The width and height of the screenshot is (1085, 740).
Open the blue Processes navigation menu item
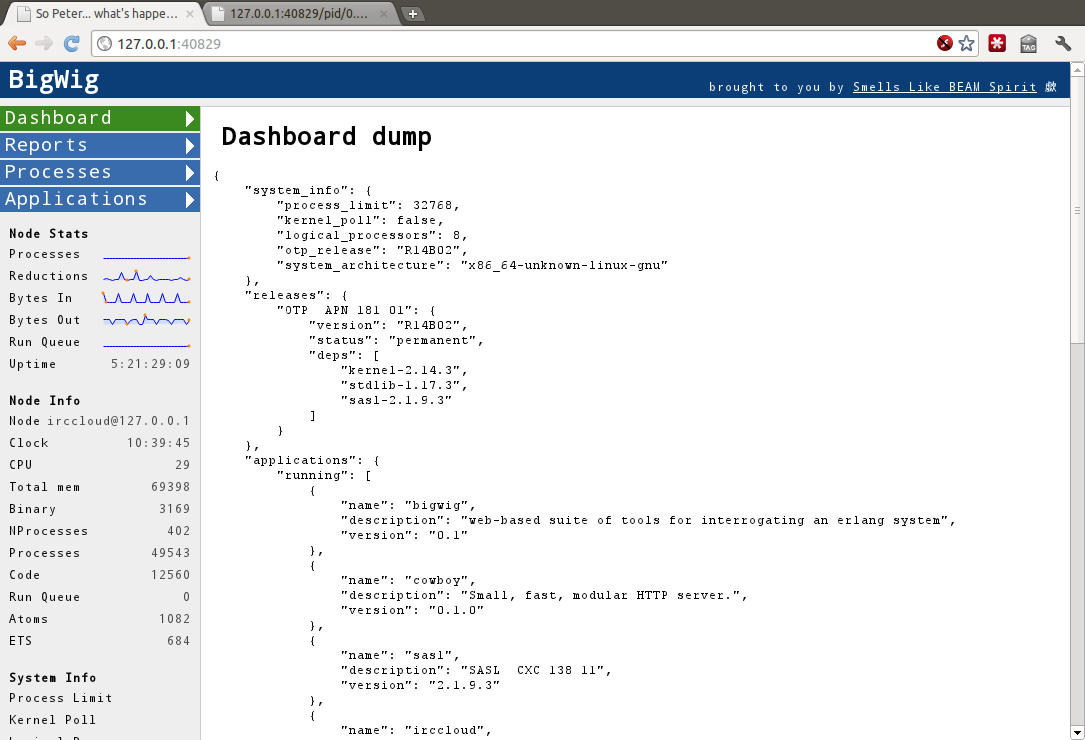(x=100, y=172)
